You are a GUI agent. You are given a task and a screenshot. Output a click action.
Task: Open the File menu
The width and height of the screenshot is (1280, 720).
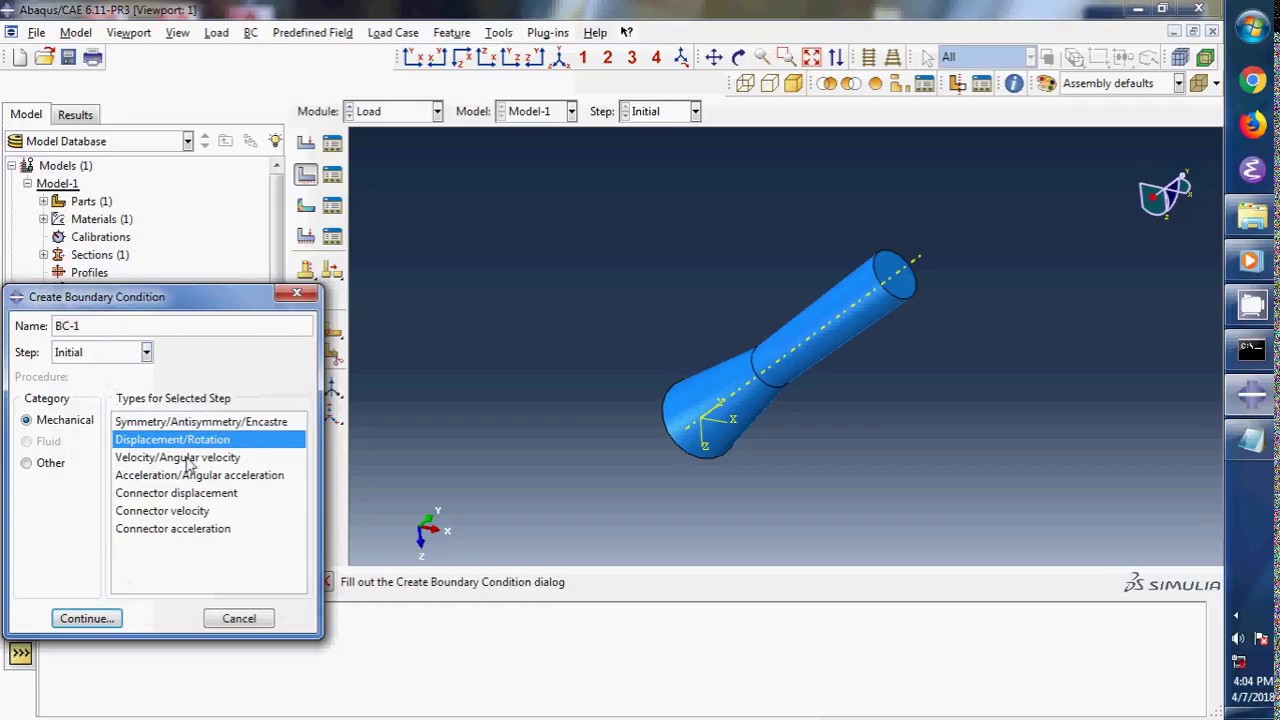[x=36, y=32]
